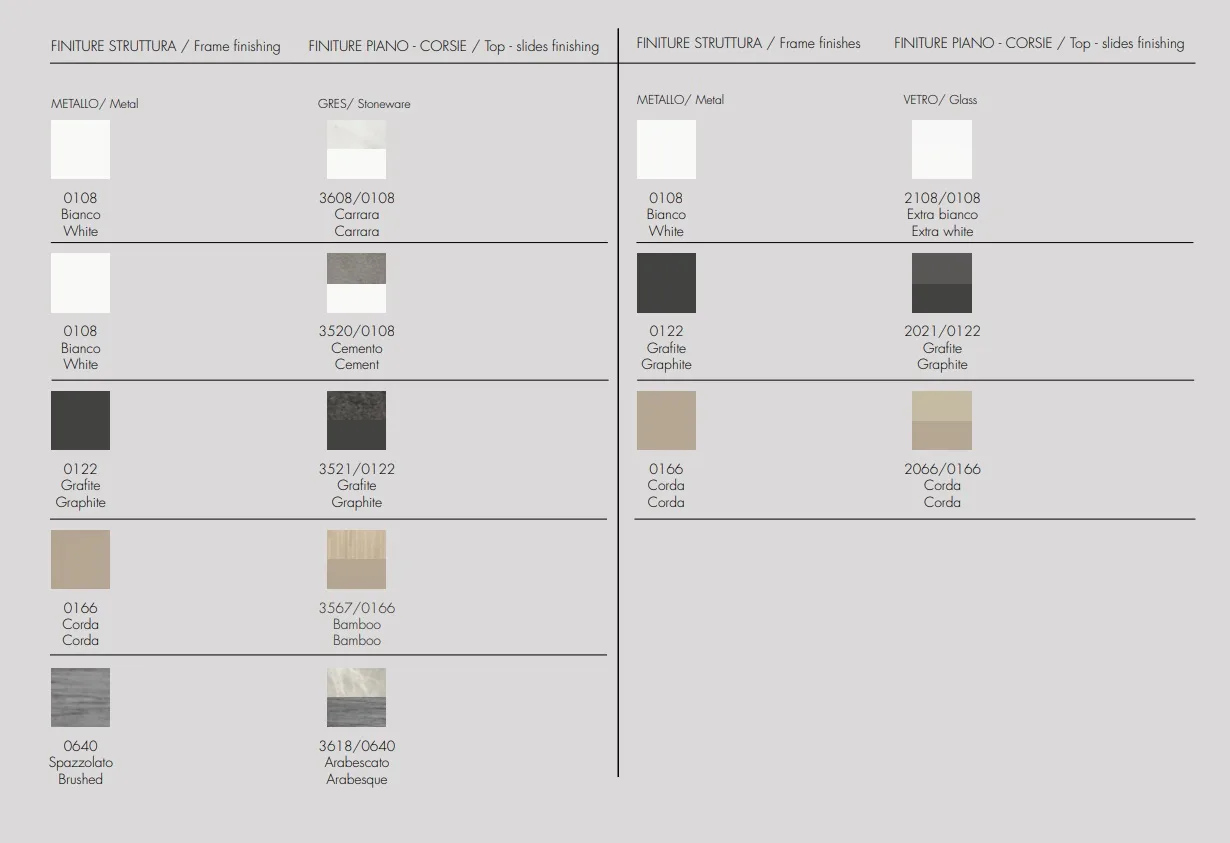Image resolution: width=1230 pixels, height=843 pixels.
Task: Select the 0640 Spazzolato brushed metal swatch
Action: pos(80,697)
